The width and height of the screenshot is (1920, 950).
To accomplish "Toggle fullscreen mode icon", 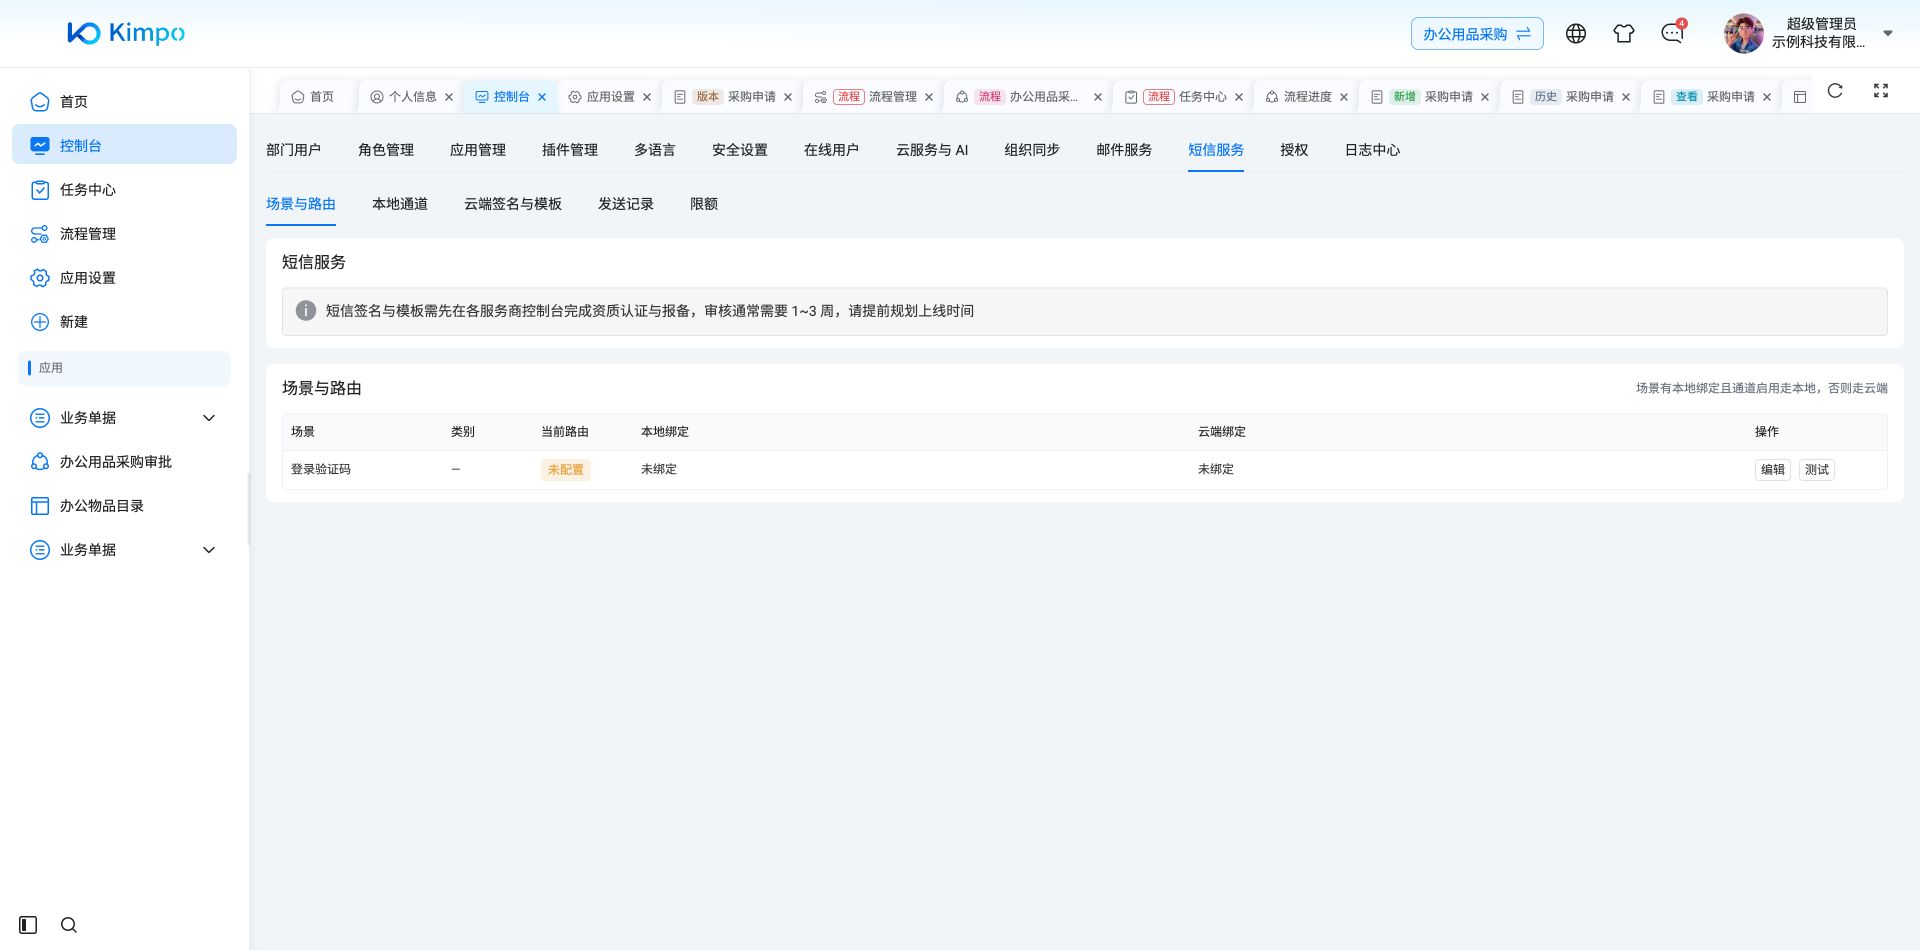I will tap(1881, 91).
